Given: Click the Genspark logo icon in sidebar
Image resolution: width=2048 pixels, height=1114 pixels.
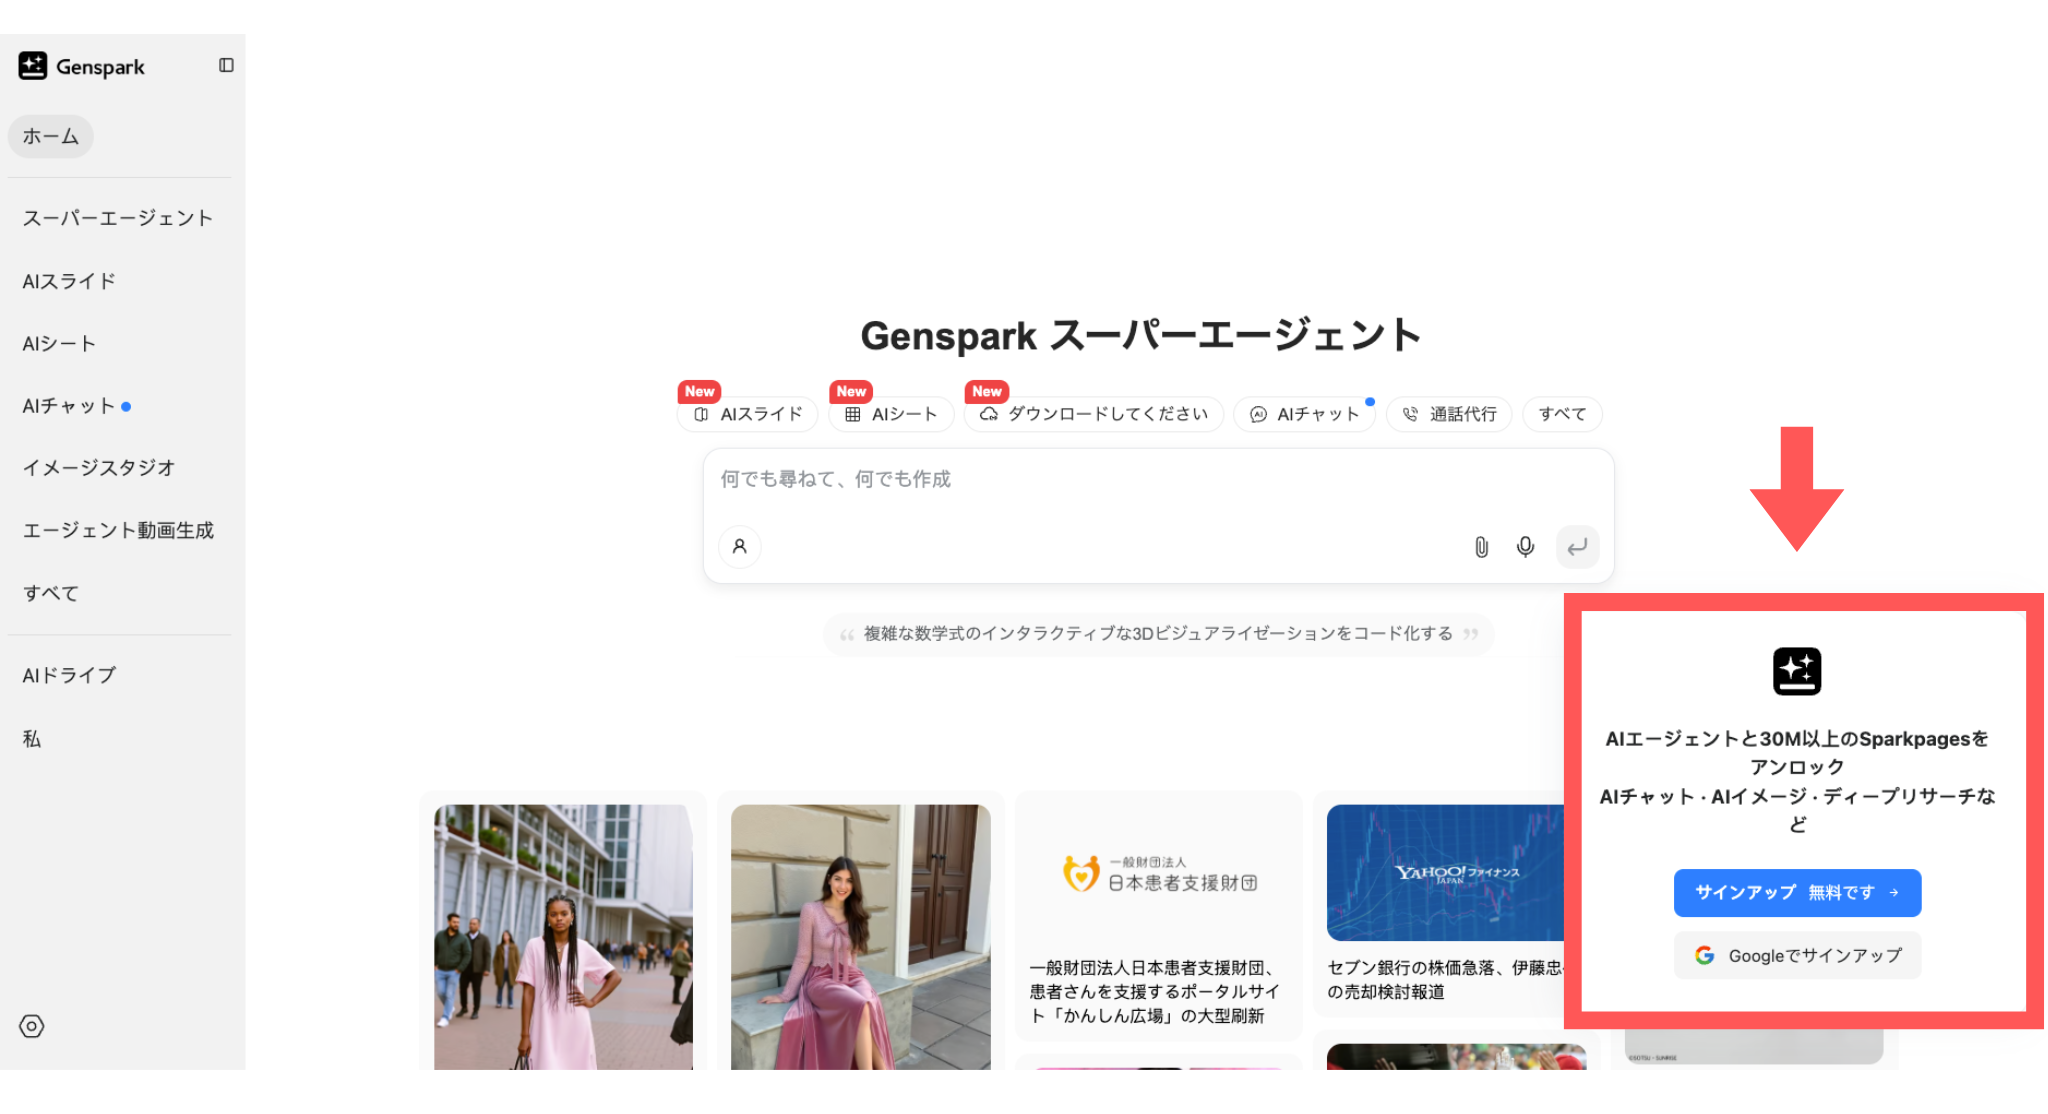Looking at the screenshot, I should (32, 66).
